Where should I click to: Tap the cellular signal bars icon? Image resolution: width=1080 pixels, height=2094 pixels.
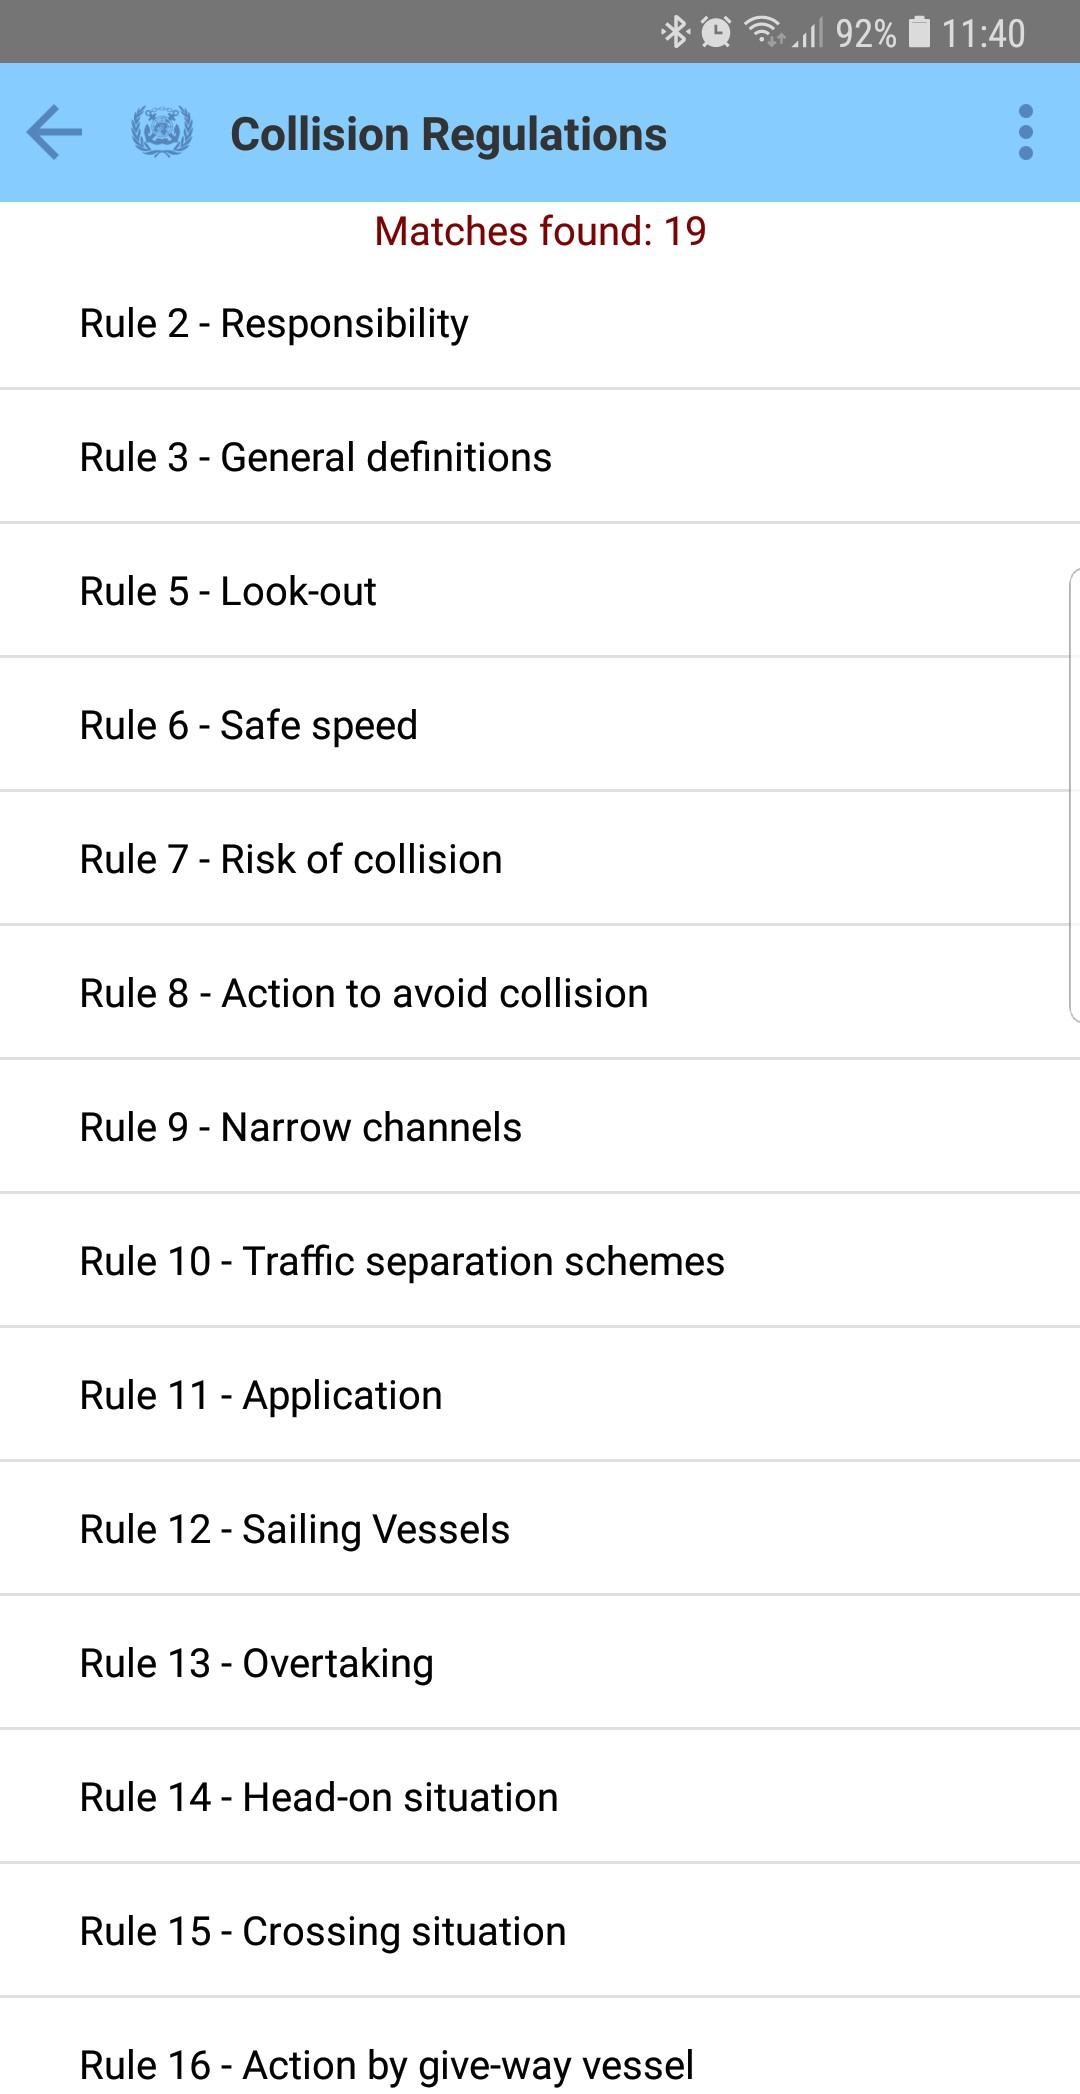808,33
